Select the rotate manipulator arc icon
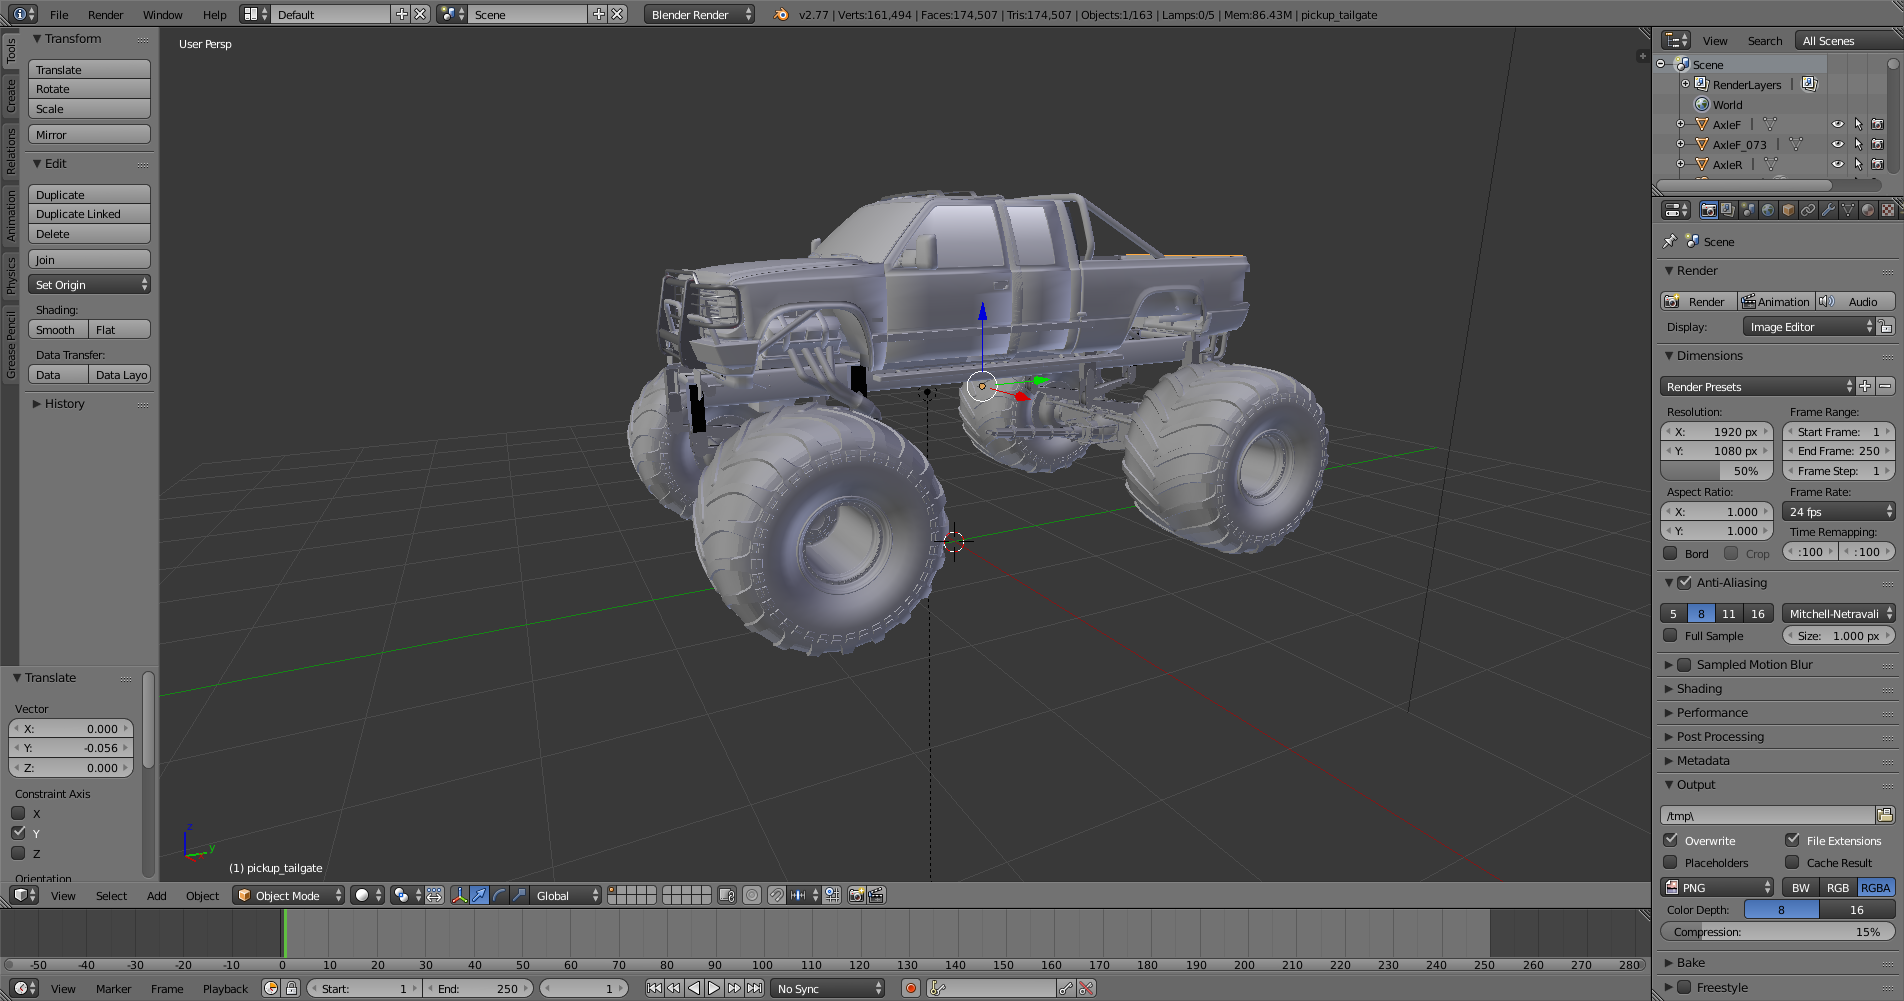 (x=499, y=895)
